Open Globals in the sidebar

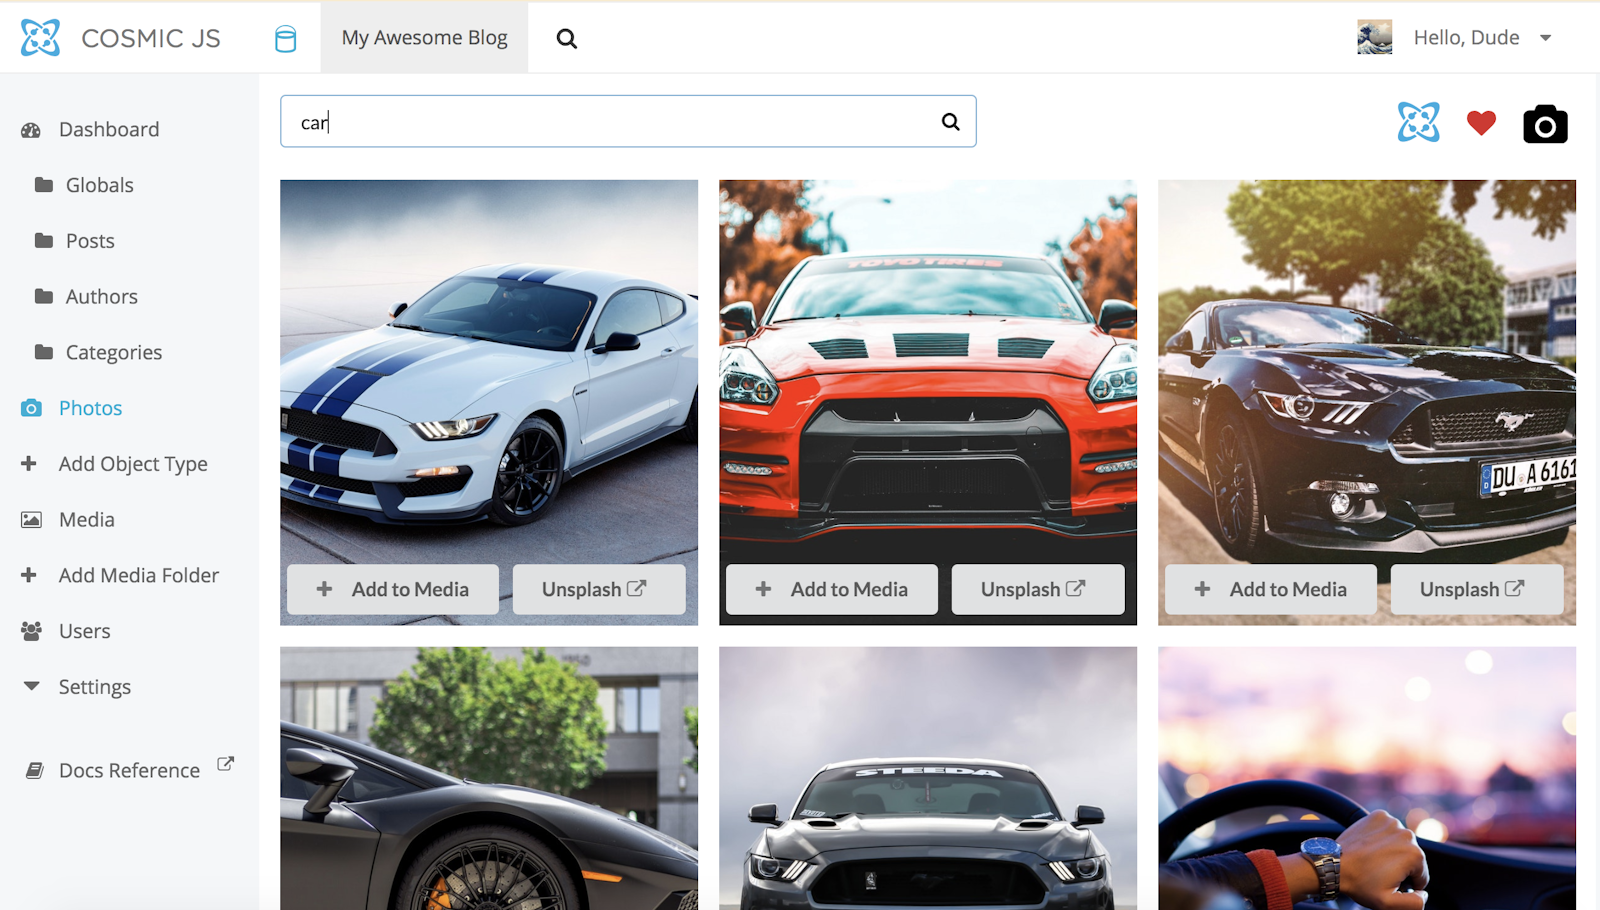pyautogui.click(x=100, y=185)
